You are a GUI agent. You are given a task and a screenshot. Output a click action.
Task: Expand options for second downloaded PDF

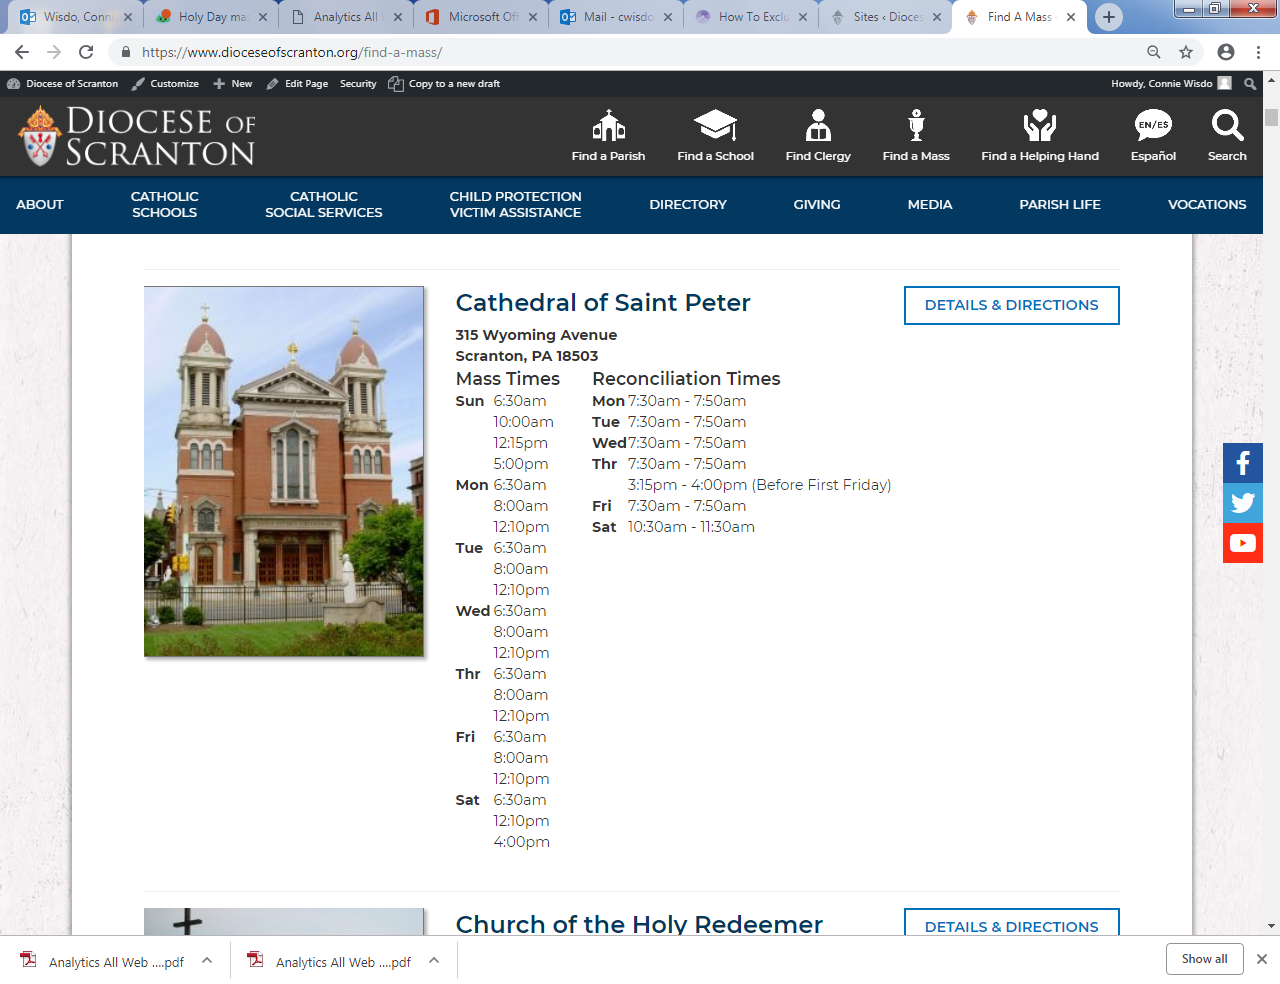tap(434, 960)
